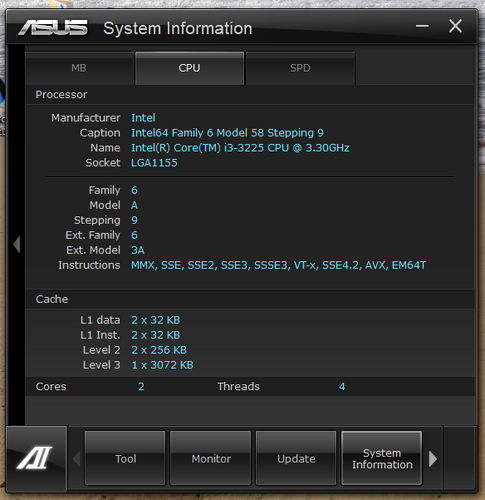
Task: Open the SPD tab
Action: [x=300, y=68]
